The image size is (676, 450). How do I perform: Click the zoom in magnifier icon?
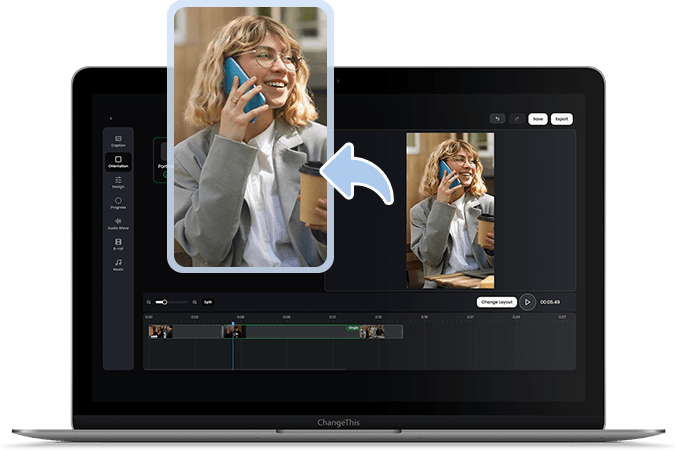pyautogui.click(x=196, y=301)
